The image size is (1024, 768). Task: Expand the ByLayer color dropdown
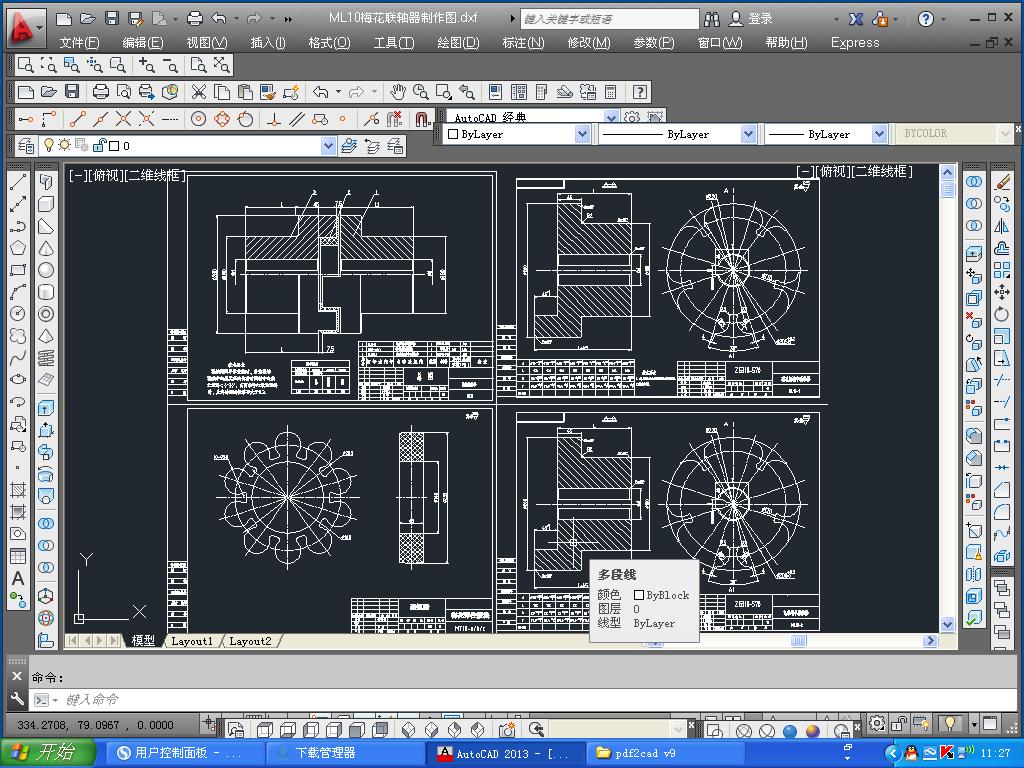tap(582, 134)
